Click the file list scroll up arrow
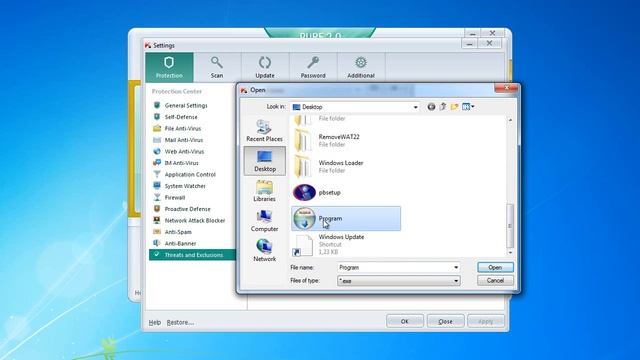640x360 pixels. [510, 120]
